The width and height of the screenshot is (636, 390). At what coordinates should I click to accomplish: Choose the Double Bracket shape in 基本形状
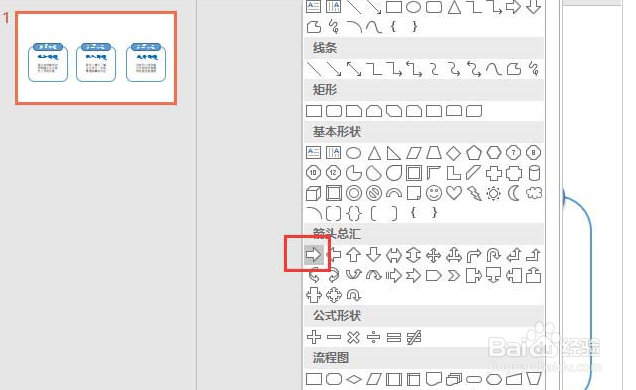pos(333,213)
